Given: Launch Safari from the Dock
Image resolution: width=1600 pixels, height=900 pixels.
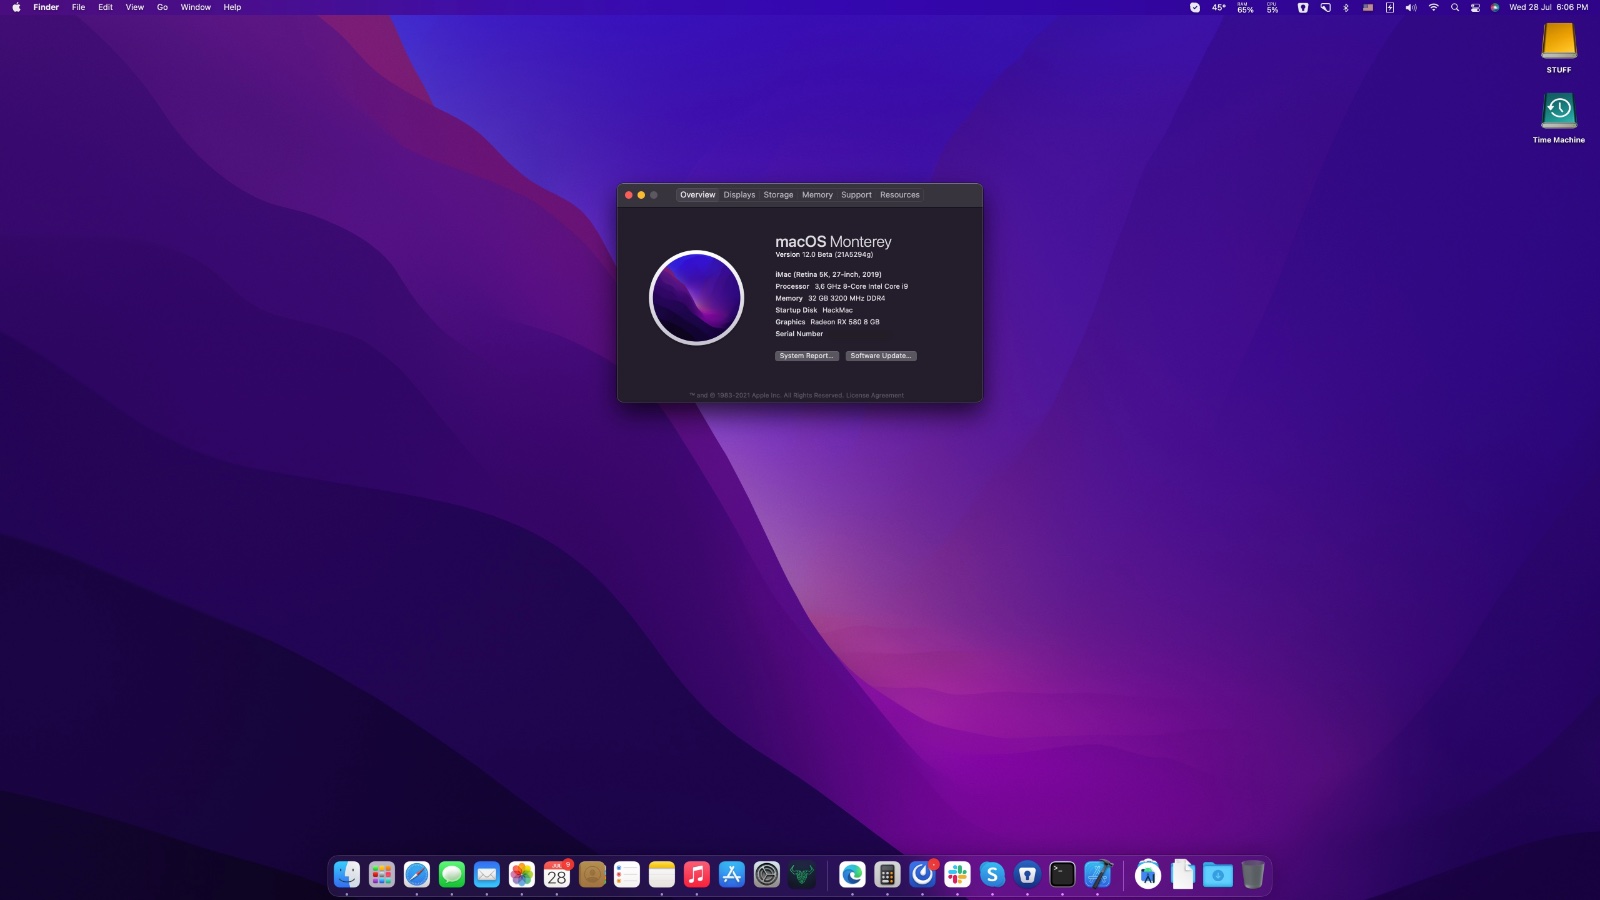Looking at the screenshot, I should (417, 875).
